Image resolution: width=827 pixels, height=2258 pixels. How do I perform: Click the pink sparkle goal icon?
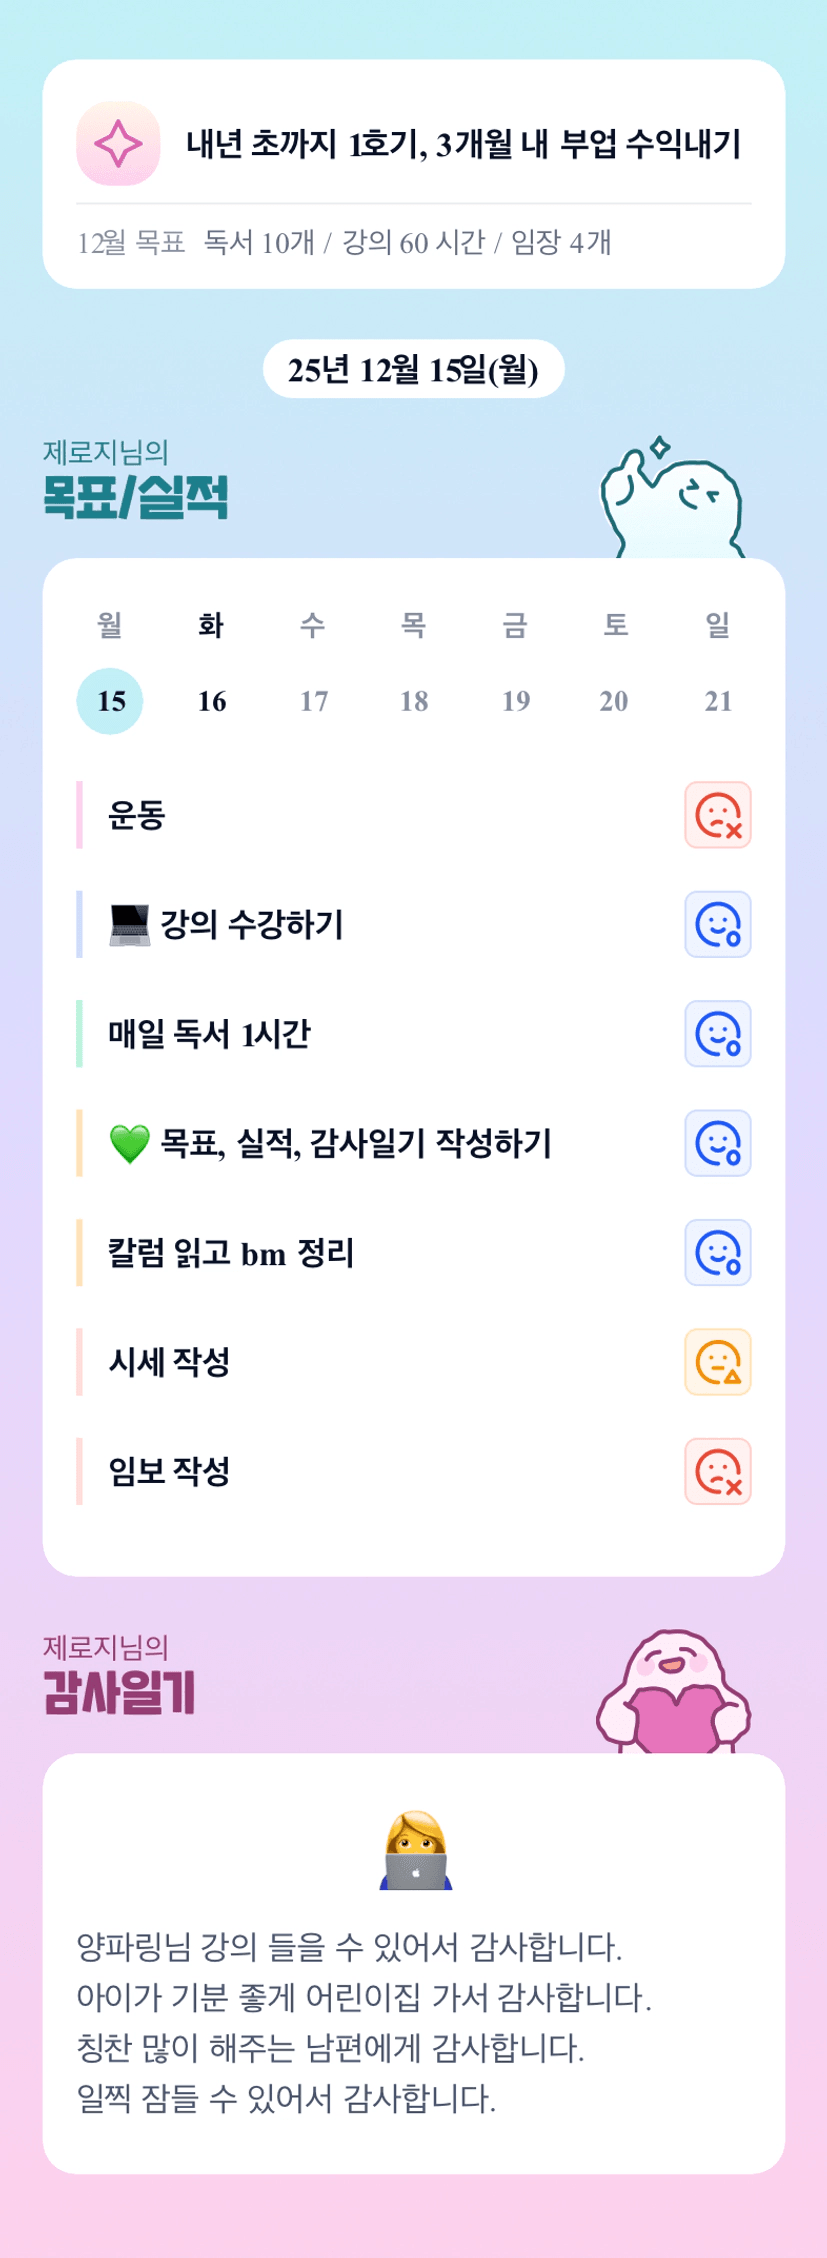[118, 143]
